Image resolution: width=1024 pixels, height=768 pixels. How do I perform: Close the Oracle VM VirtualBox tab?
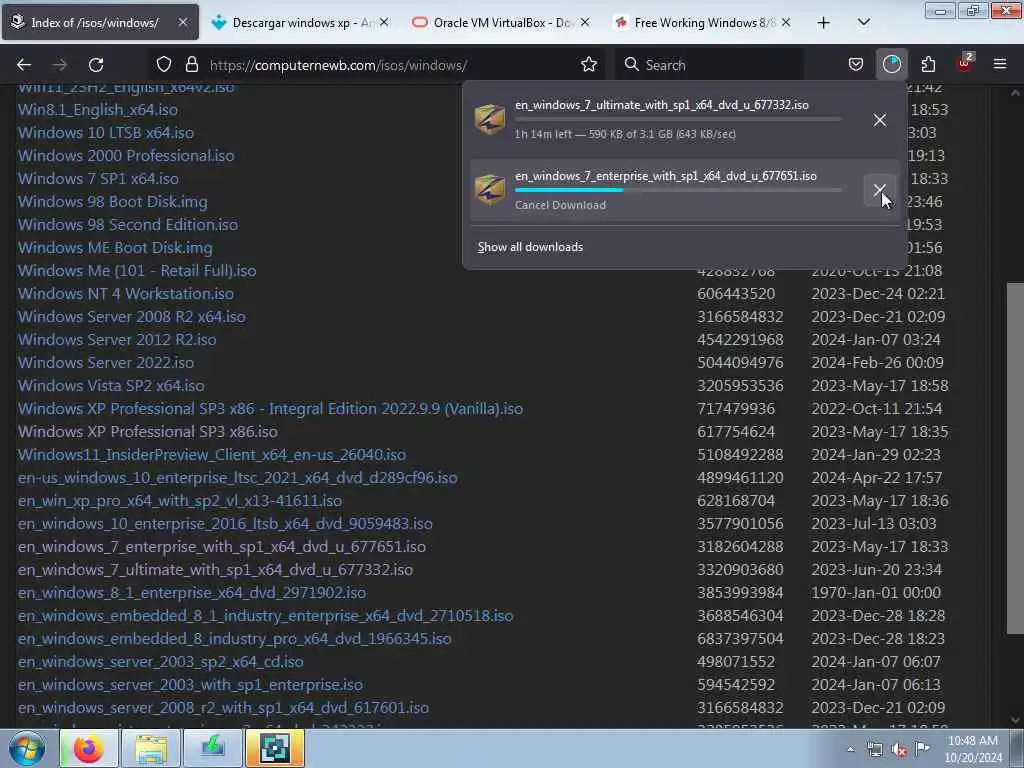click(585, 22)
